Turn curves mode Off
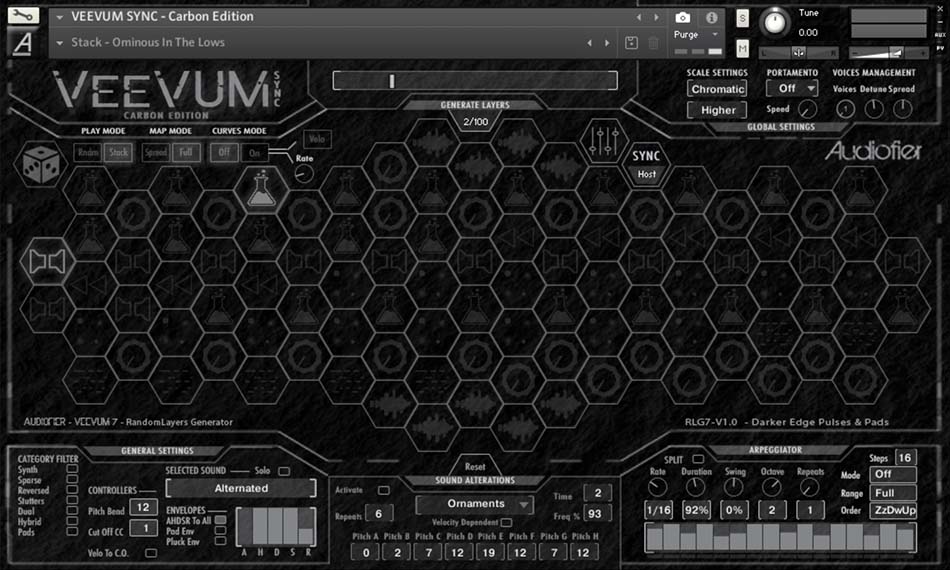950x570 pixels. click(x=224, y=152)
